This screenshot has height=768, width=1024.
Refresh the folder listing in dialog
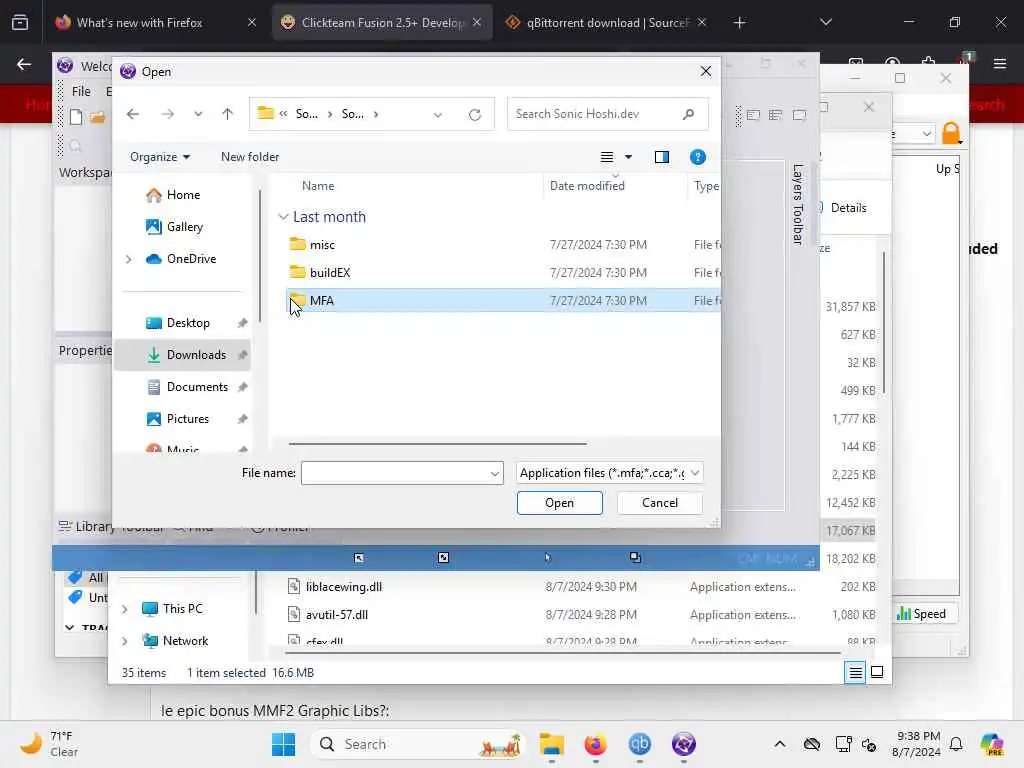(475, 114)
